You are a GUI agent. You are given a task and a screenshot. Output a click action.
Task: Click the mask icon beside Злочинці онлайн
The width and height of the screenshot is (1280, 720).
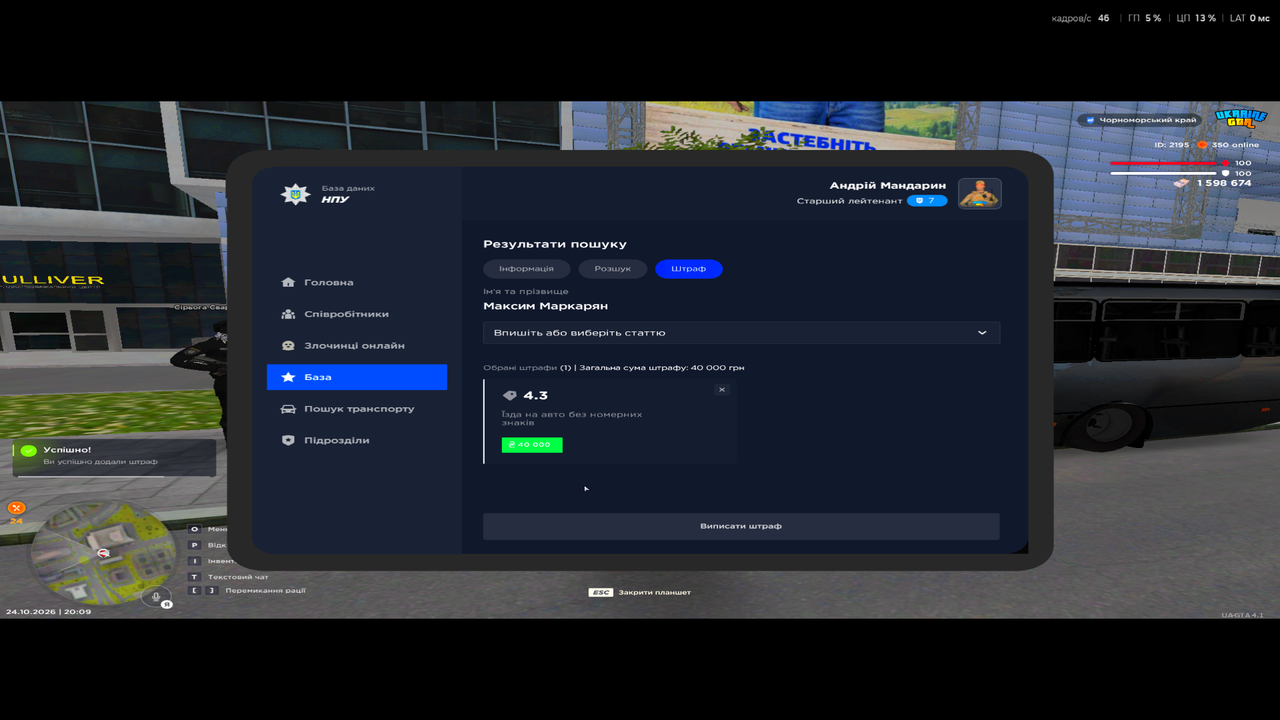pos(288,345)
